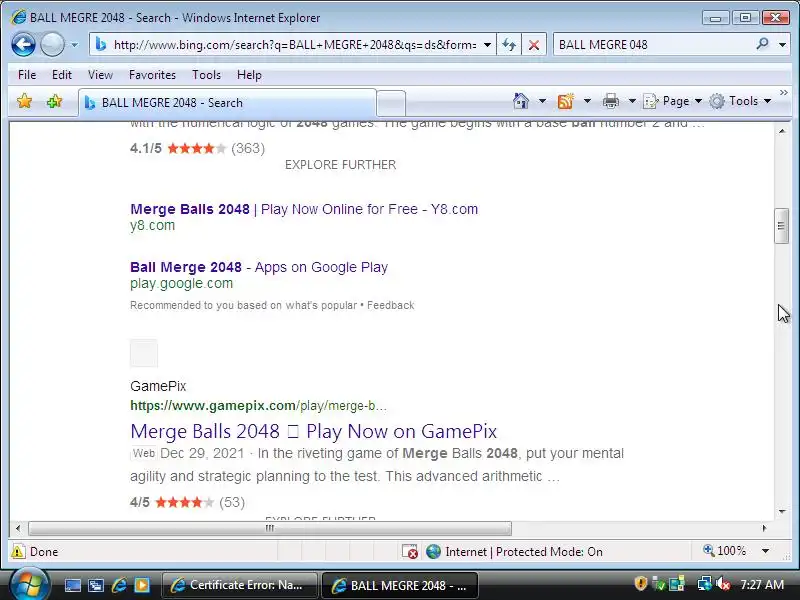This screenshot has width=800, height=600.
Task: Switch to Certificate Error taskbar window
Action: [240, 585]
